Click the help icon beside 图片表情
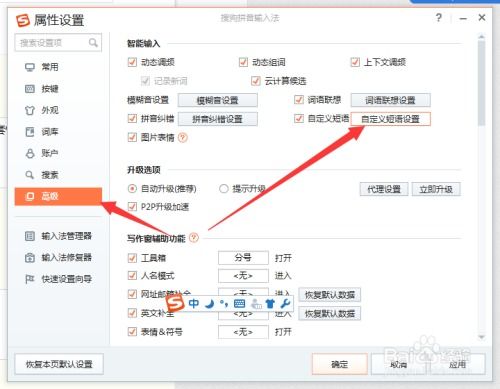The height and width of the screenshot is (389, 500). [x=183, y=137]
